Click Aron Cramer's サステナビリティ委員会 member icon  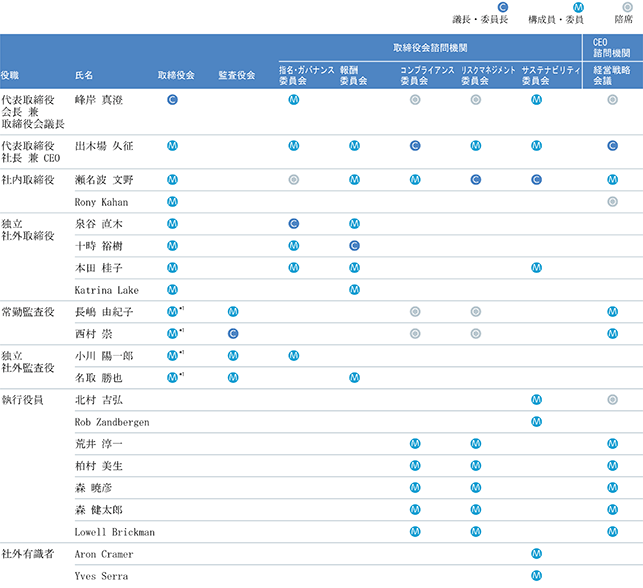coord(536,554)
